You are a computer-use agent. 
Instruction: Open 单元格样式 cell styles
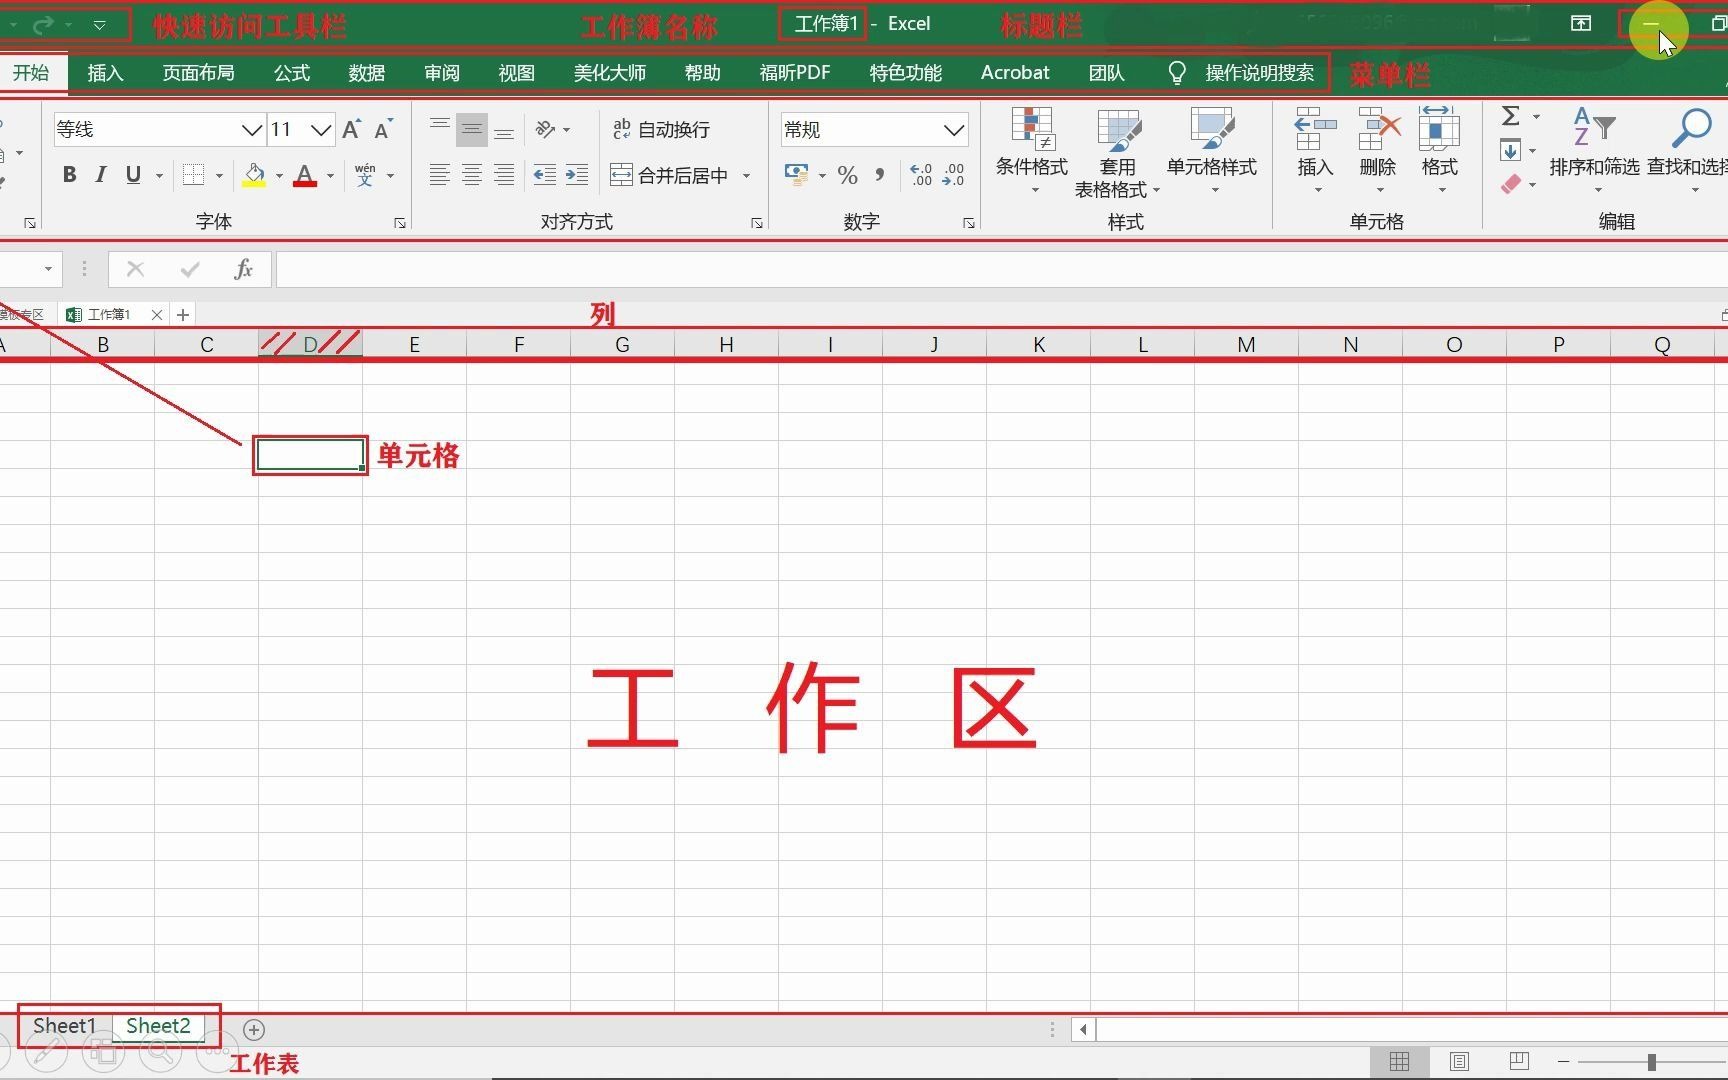tap(1212, 150)
